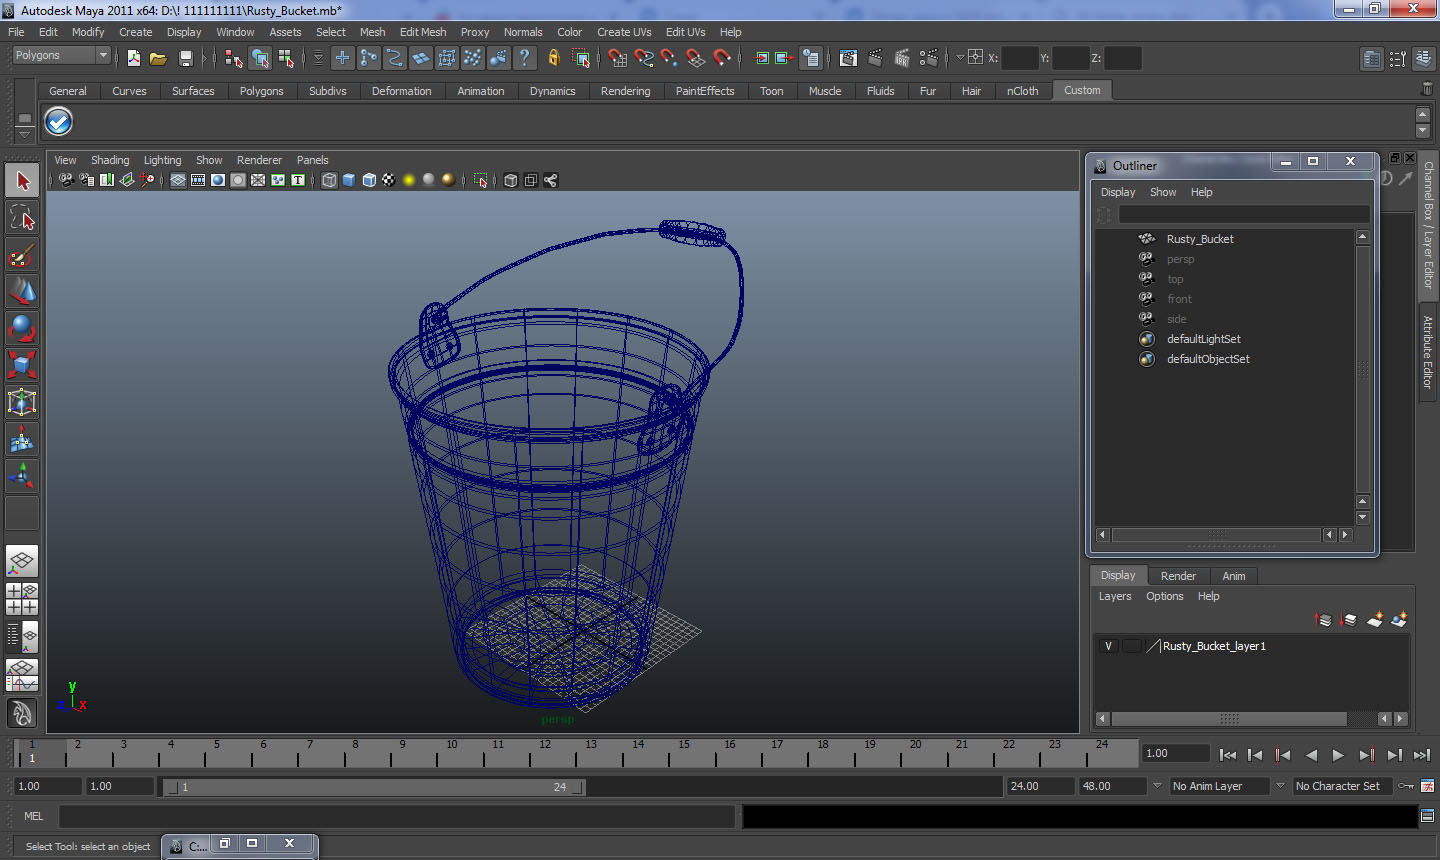Click the shelf trash can icon
Viewport: 1440px width, 860px height.
click(1426, 90)
